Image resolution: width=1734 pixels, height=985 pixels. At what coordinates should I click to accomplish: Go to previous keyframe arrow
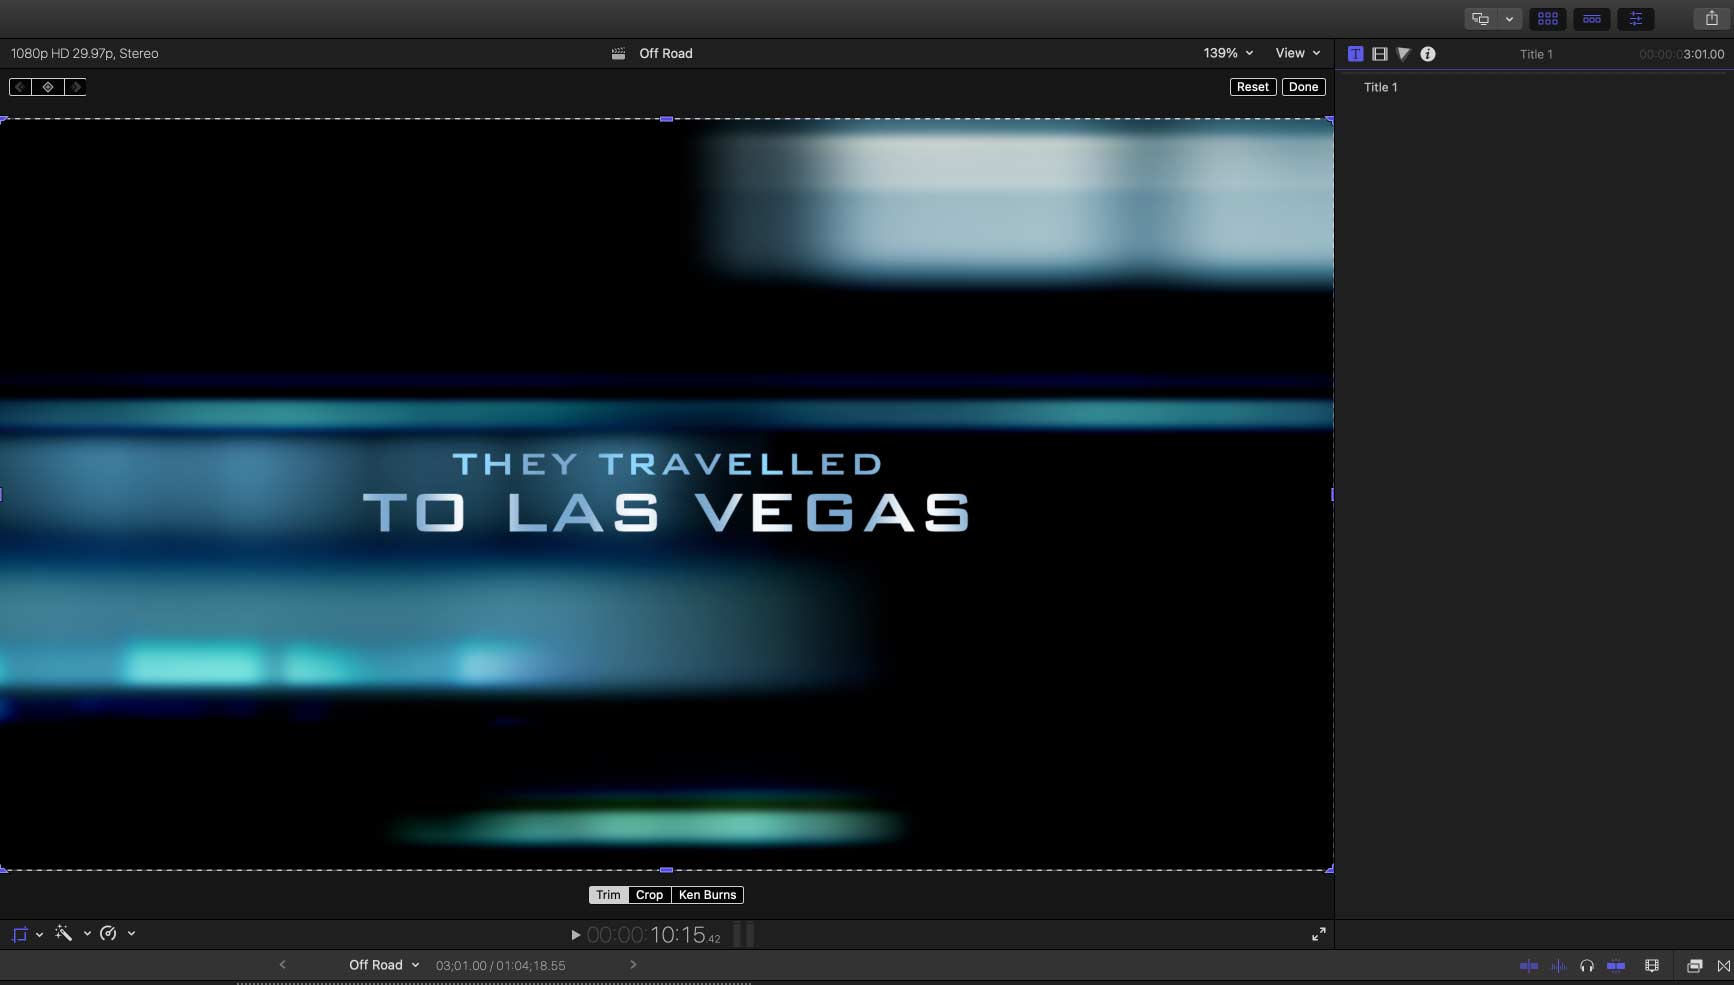click(21, 87)
